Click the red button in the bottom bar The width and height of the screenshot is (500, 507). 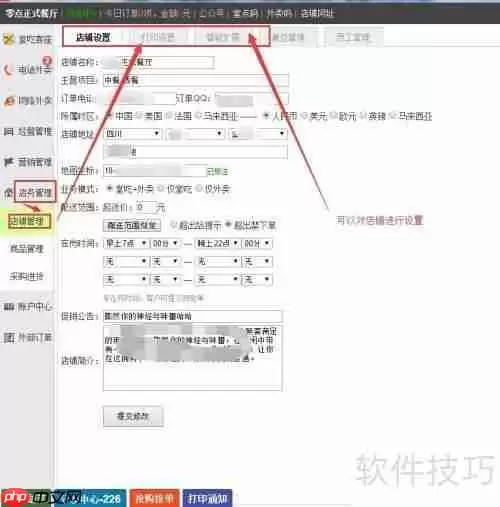pos(154,498)
